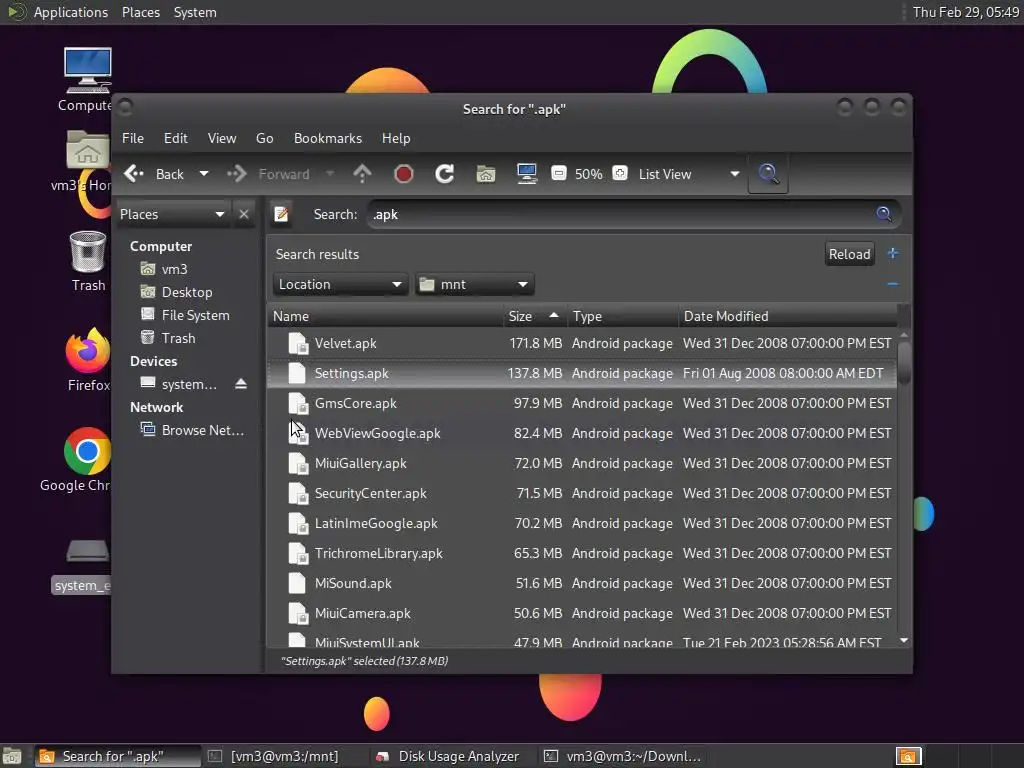
Task: Open the Bookmarks menu
Action: [x=328, y=138]
